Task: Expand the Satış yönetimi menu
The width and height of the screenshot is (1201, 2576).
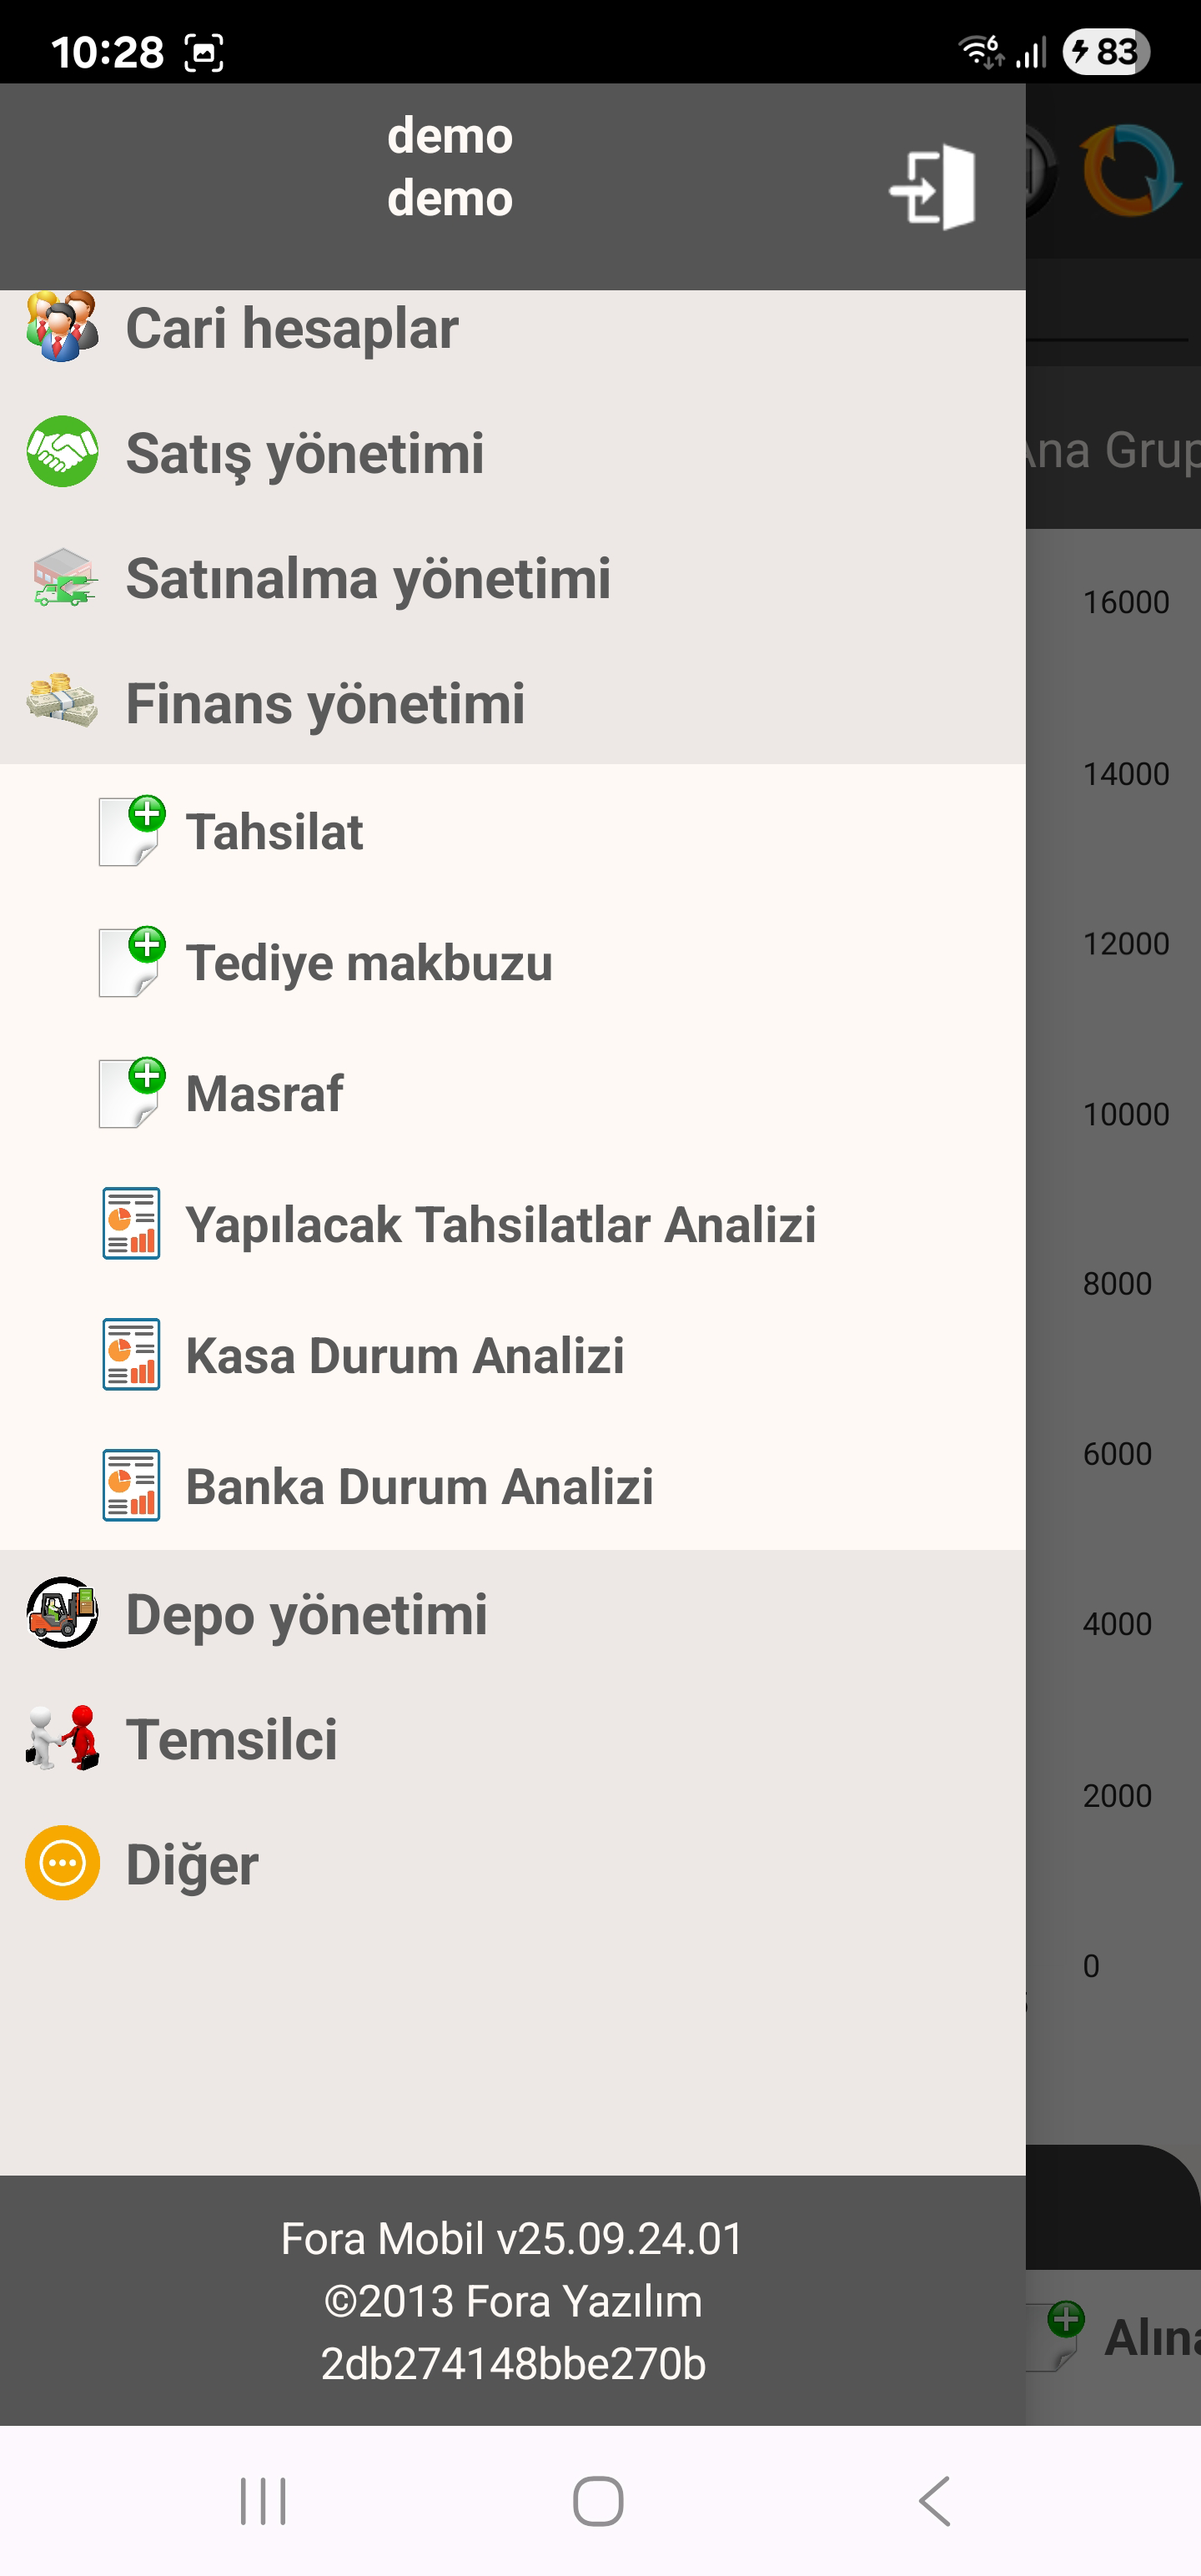Action: point(305,453)
